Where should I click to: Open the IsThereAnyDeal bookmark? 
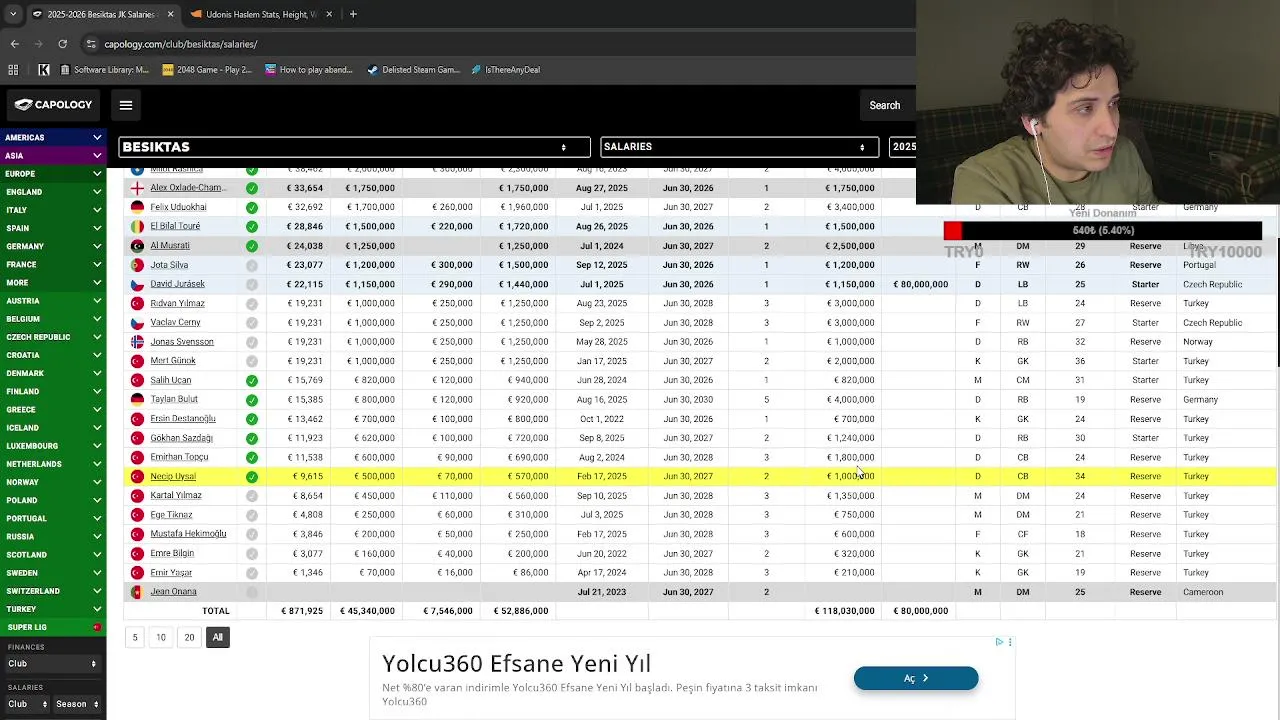[x=504, y=70]
